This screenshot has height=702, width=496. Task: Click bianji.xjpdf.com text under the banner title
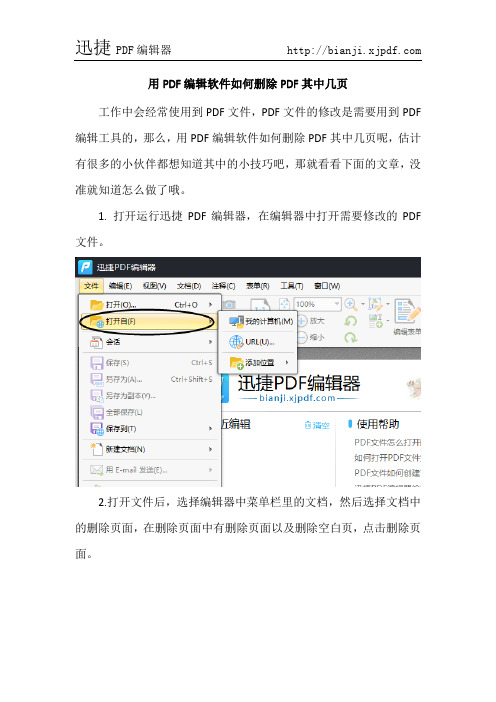[x=297, y=398]
